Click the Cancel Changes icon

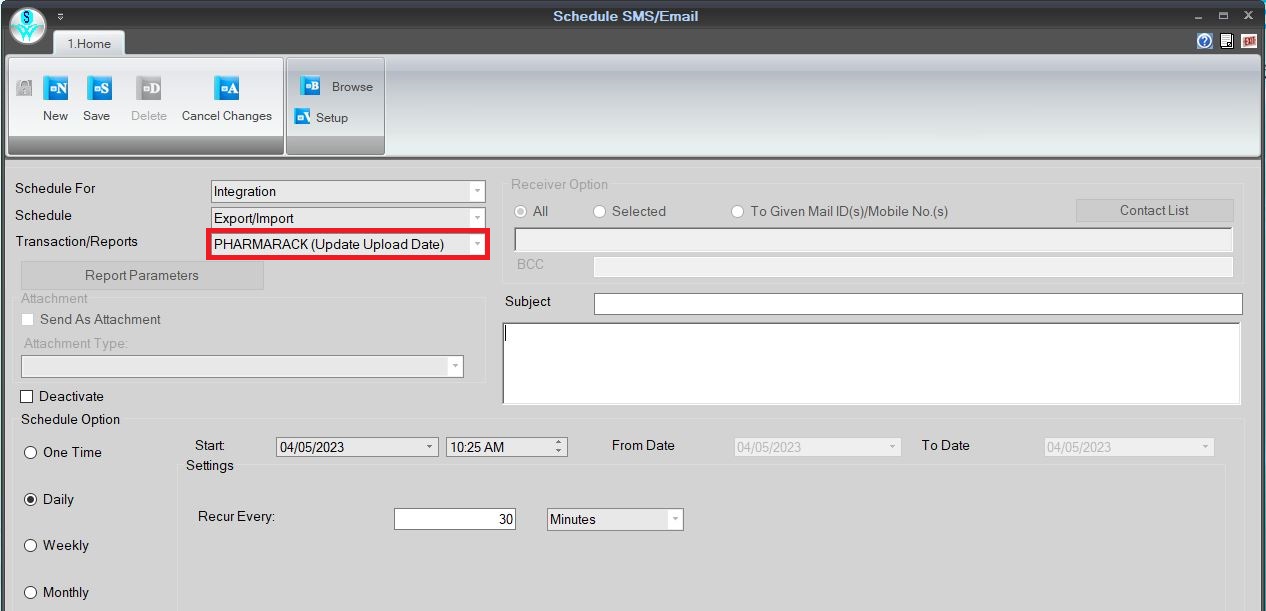pyautogui.click(x=227, y=88)
